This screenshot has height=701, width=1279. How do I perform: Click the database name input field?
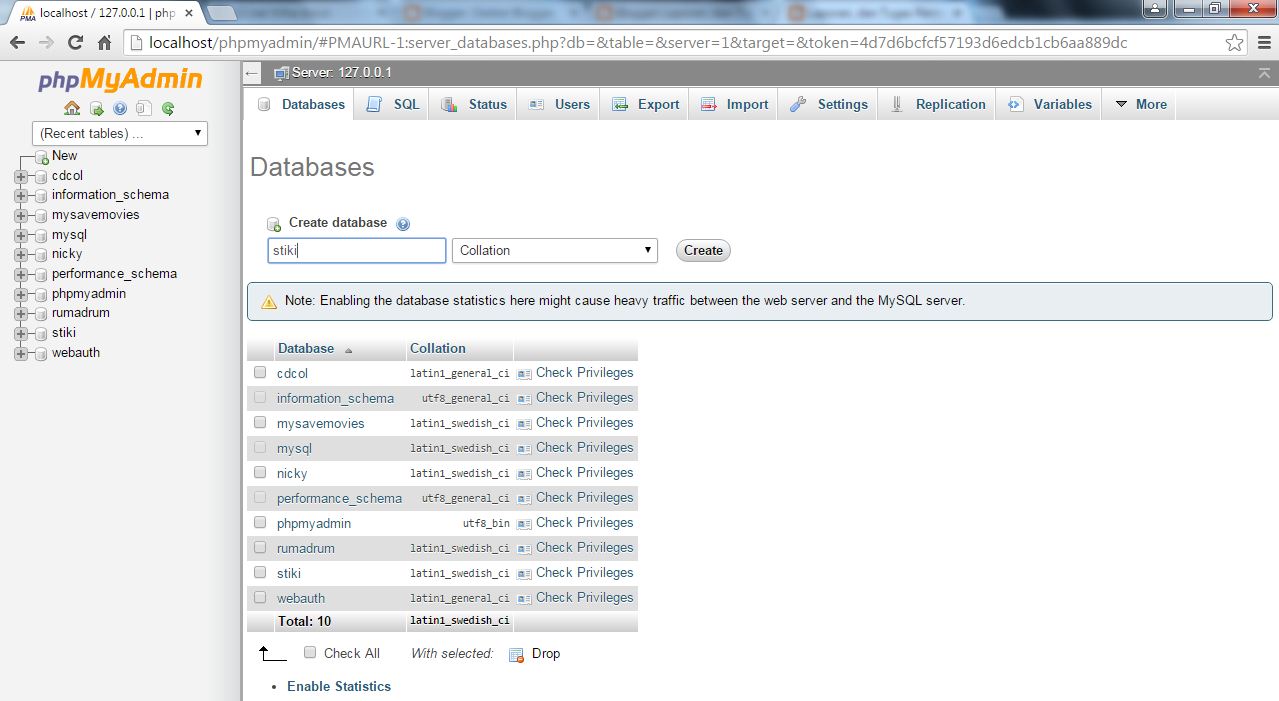(x=357, y=250)
